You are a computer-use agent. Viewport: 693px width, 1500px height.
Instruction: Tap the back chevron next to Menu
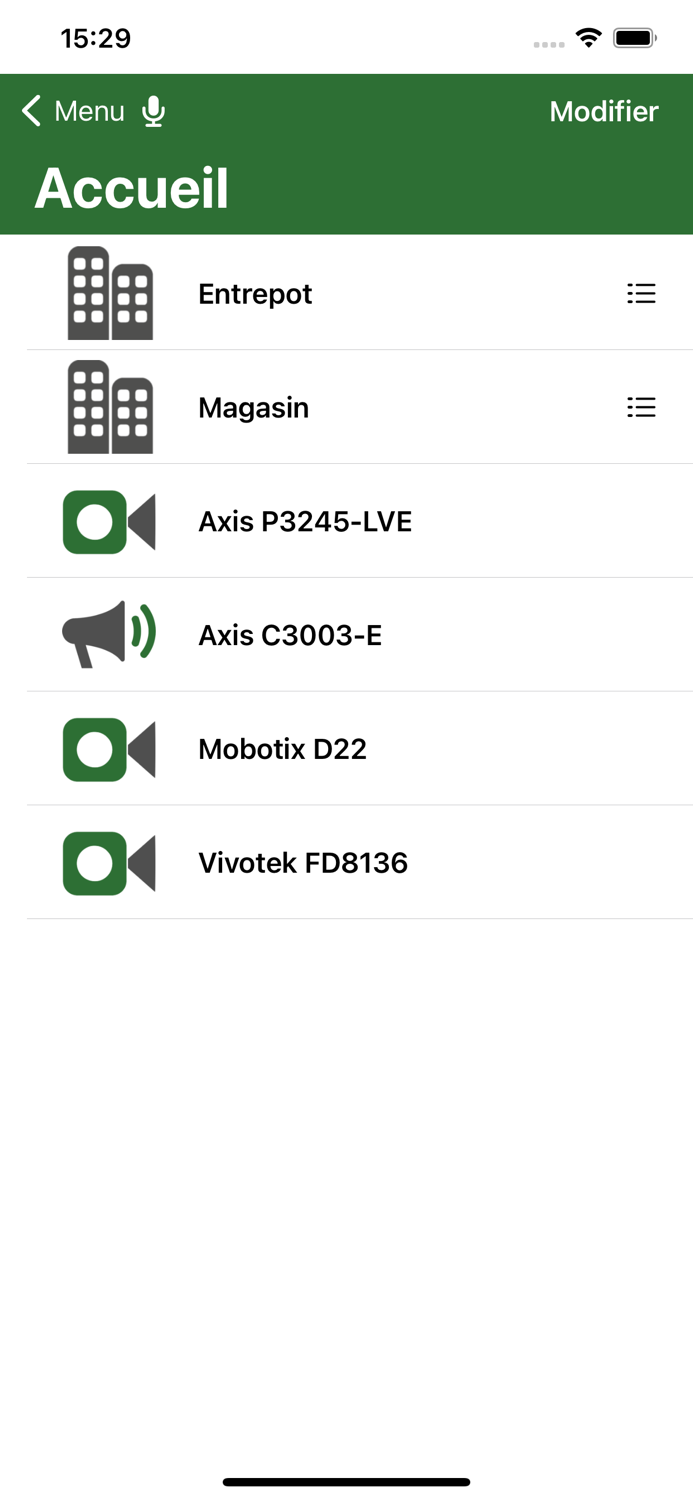28,111
